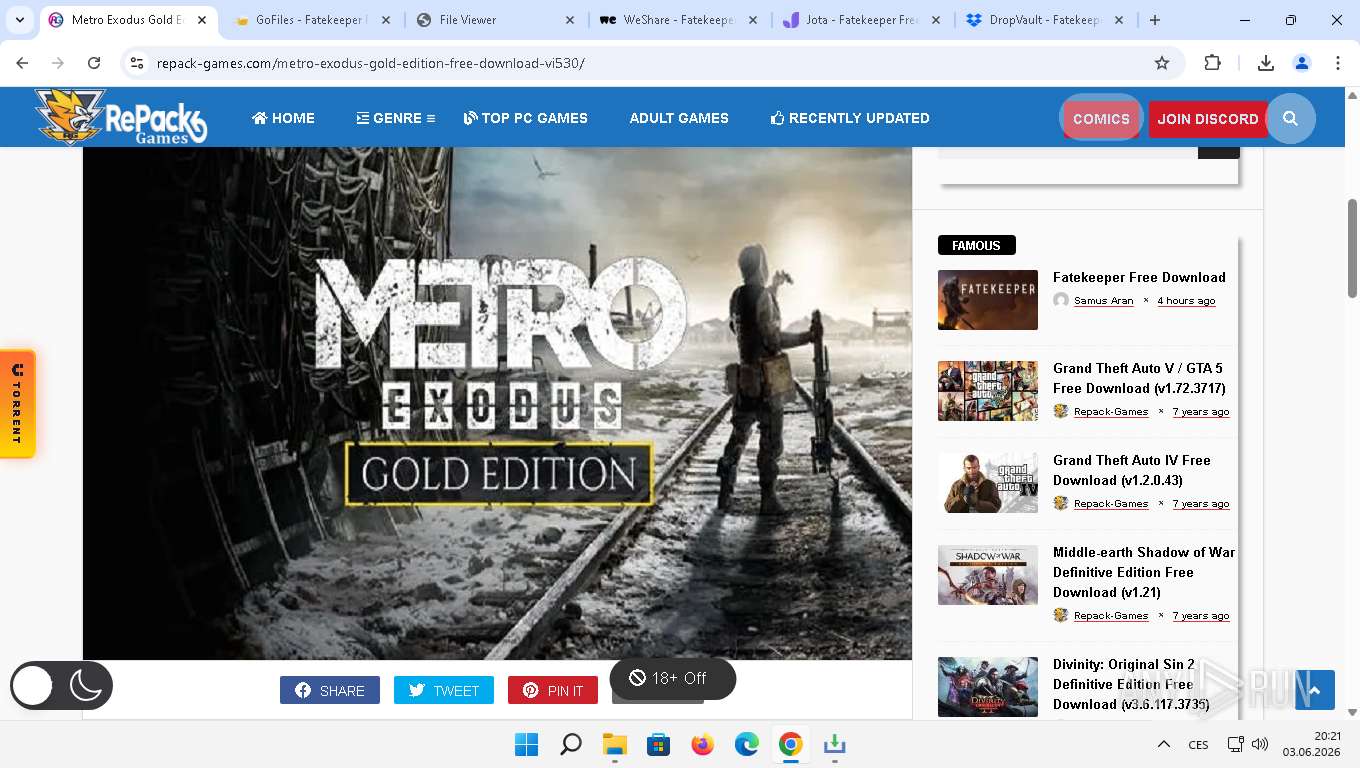Viewport: 1360px width, 768px height.
Task: Open ADULT GAMES menu item
Action: click(x=679, y=118)
